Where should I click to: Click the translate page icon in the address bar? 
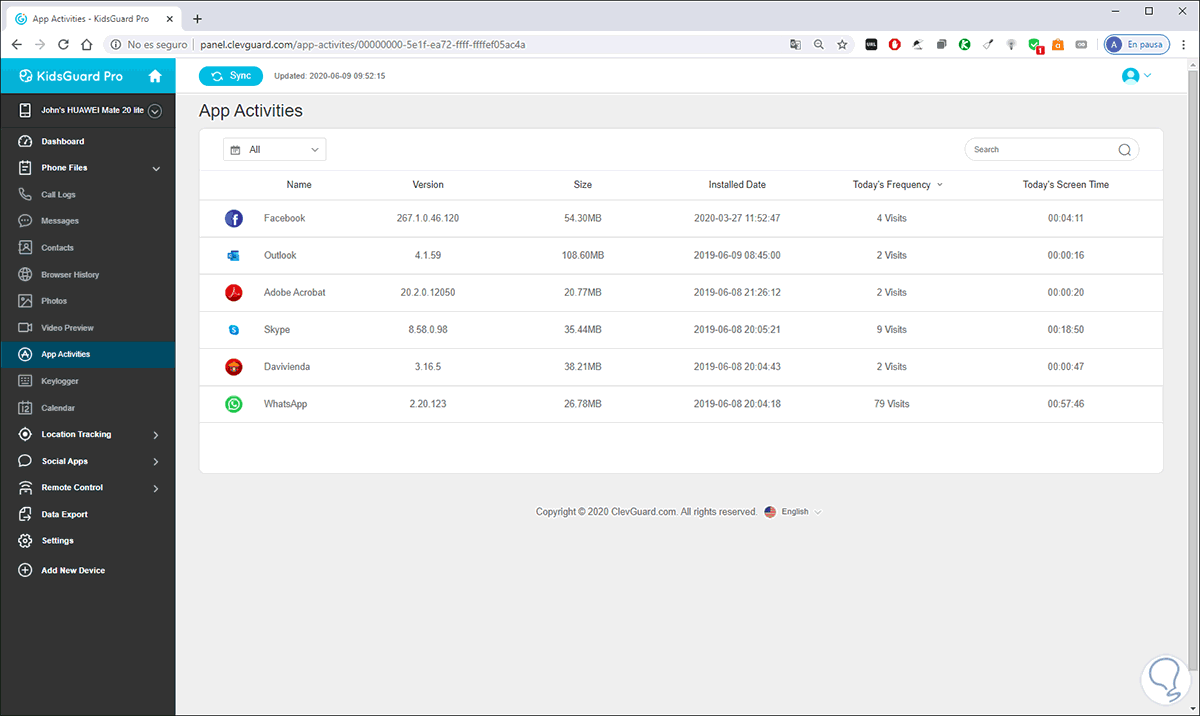795,45
